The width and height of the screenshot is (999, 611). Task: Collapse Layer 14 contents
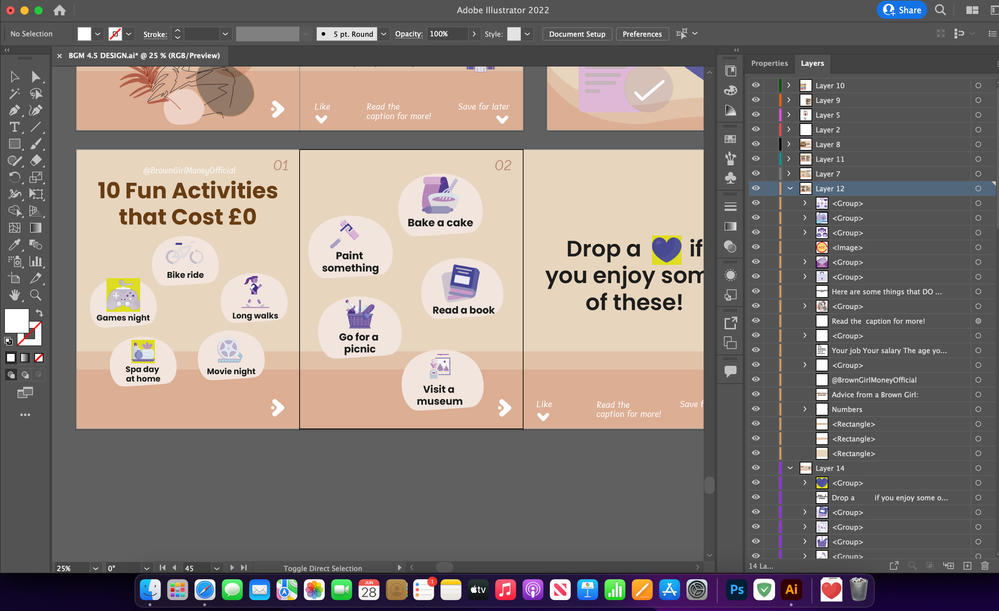tap(790, 468)
